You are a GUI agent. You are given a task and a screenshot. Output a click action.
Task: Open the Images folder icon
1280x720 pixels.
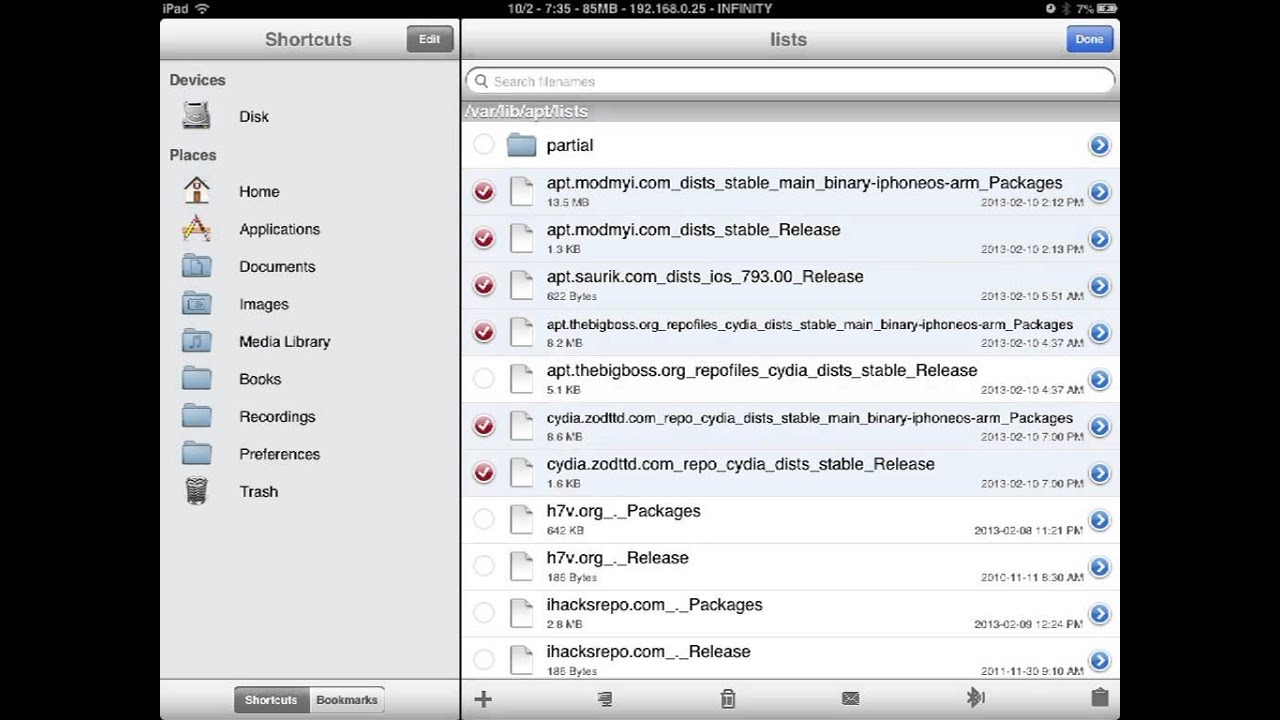[x=197, y=304]
